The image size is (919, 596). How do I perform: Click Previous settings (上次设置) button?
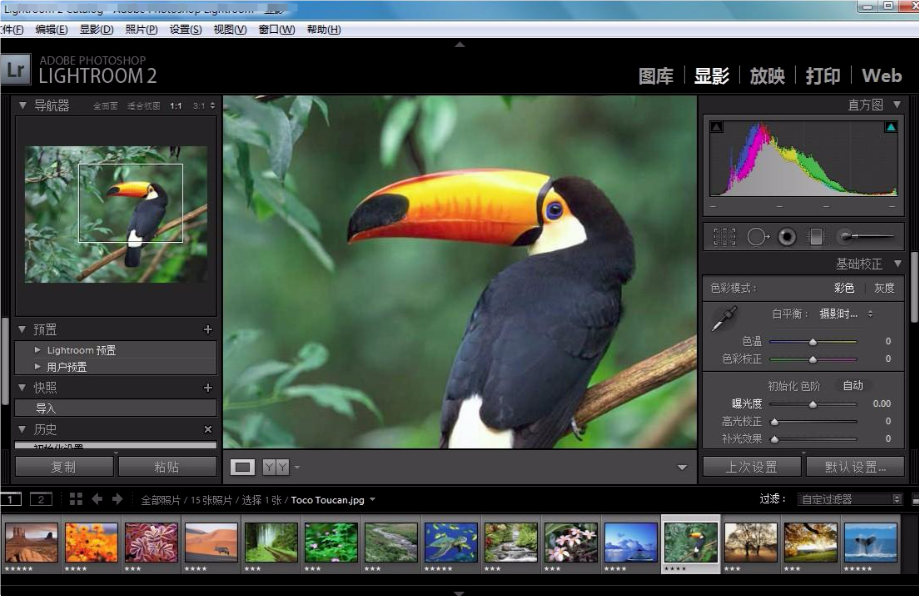click(752, 467)
